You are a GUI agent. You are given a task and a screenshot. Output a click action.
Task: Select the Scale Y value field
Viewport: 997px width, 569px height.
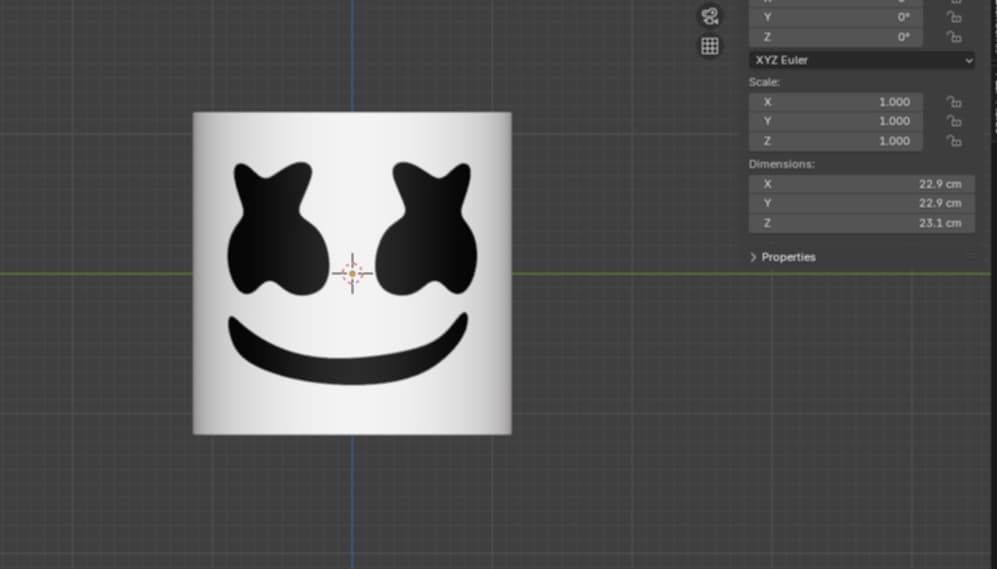(x=835, y=121)
